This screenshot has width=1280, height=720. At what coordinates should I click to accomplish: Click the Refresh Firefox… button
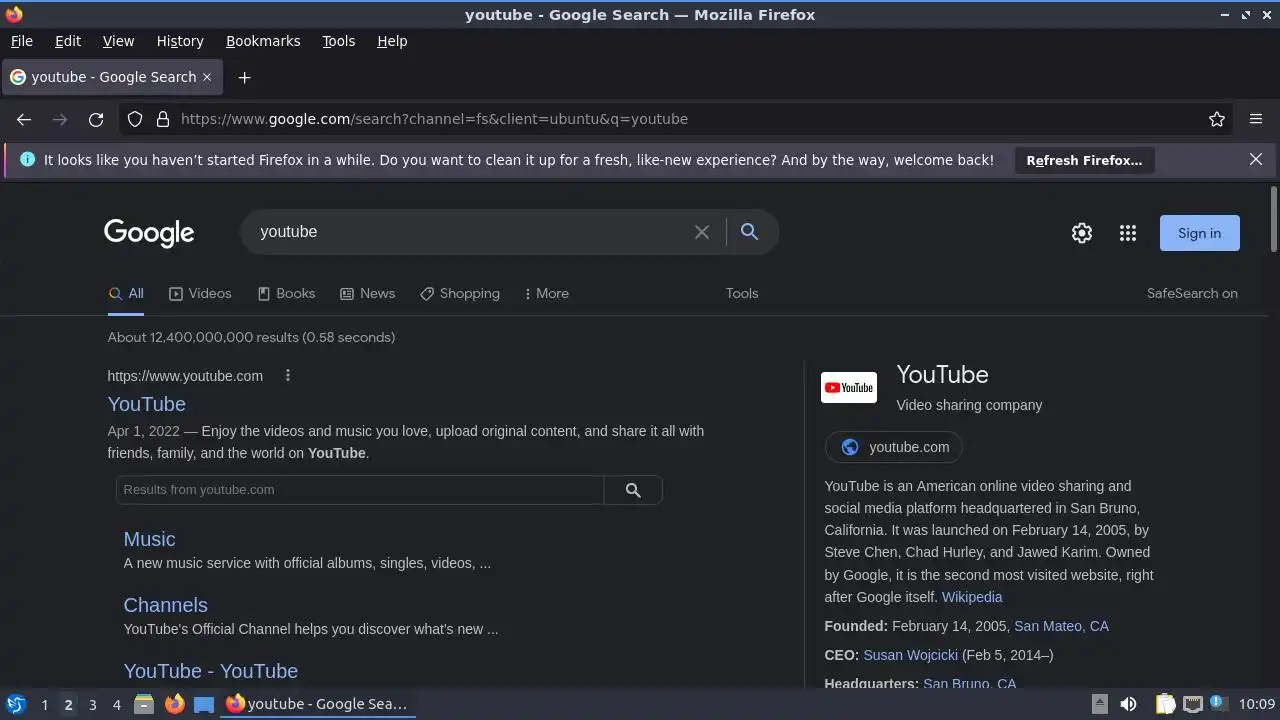(x=1084, y=160)
